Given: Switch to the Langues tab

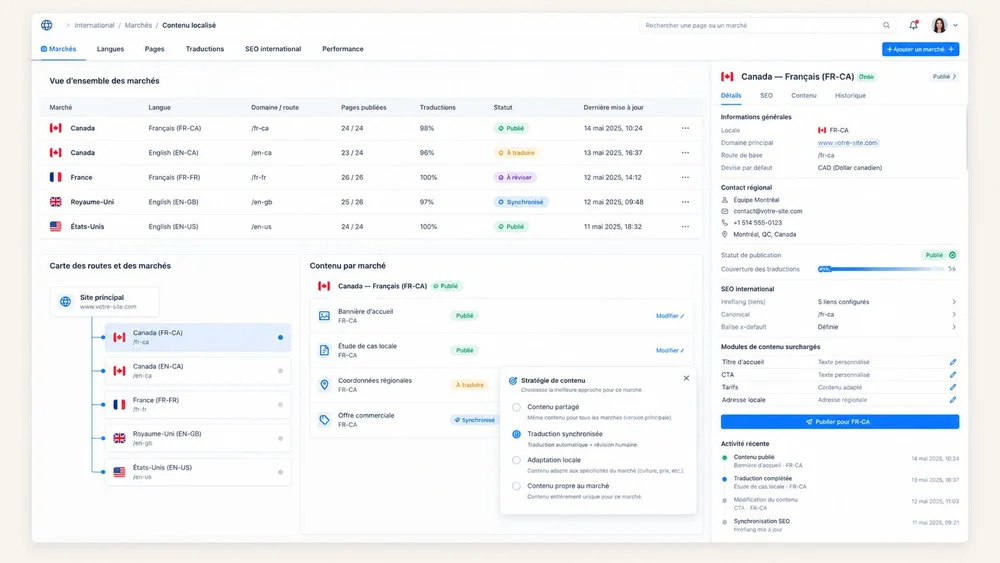Looking at the screenshot, I should pyautogui.click(x=110, y=49).
